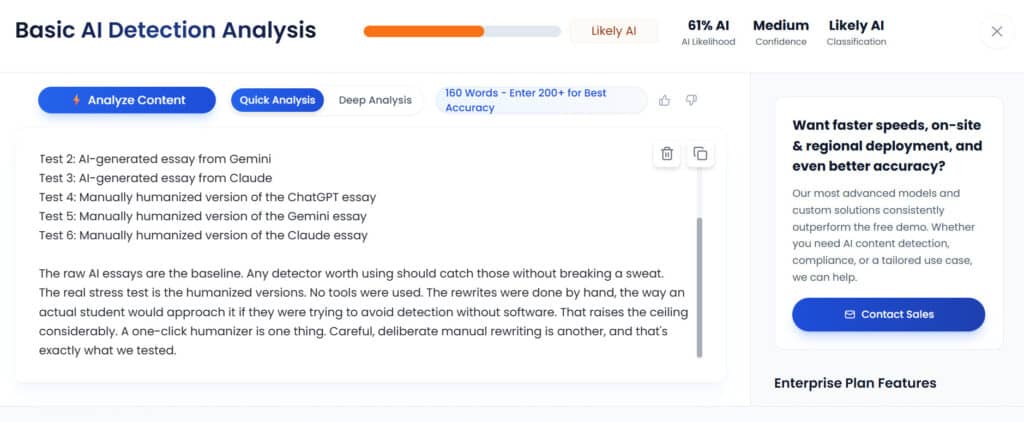Switch to Deep Analysis mode
This screenshot has height=422, width=1024.
coord(375,100)
